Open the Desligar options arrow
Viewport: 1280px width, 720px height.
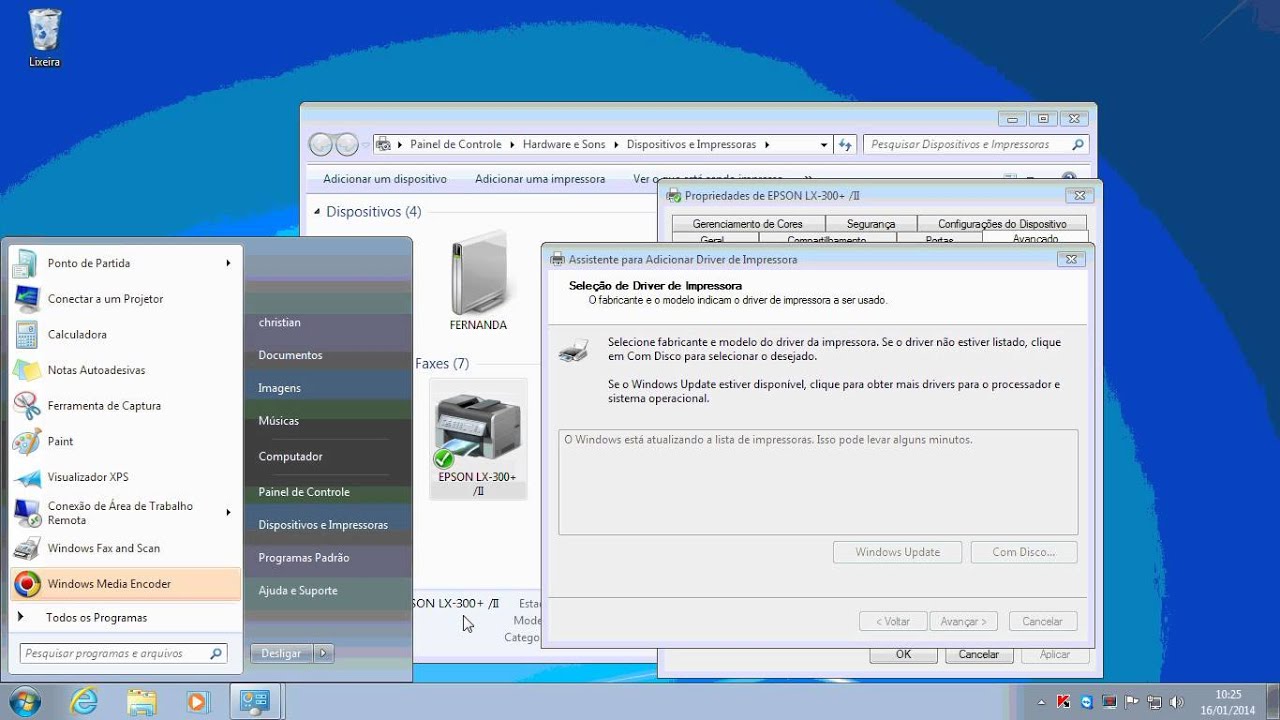point(323,653)
